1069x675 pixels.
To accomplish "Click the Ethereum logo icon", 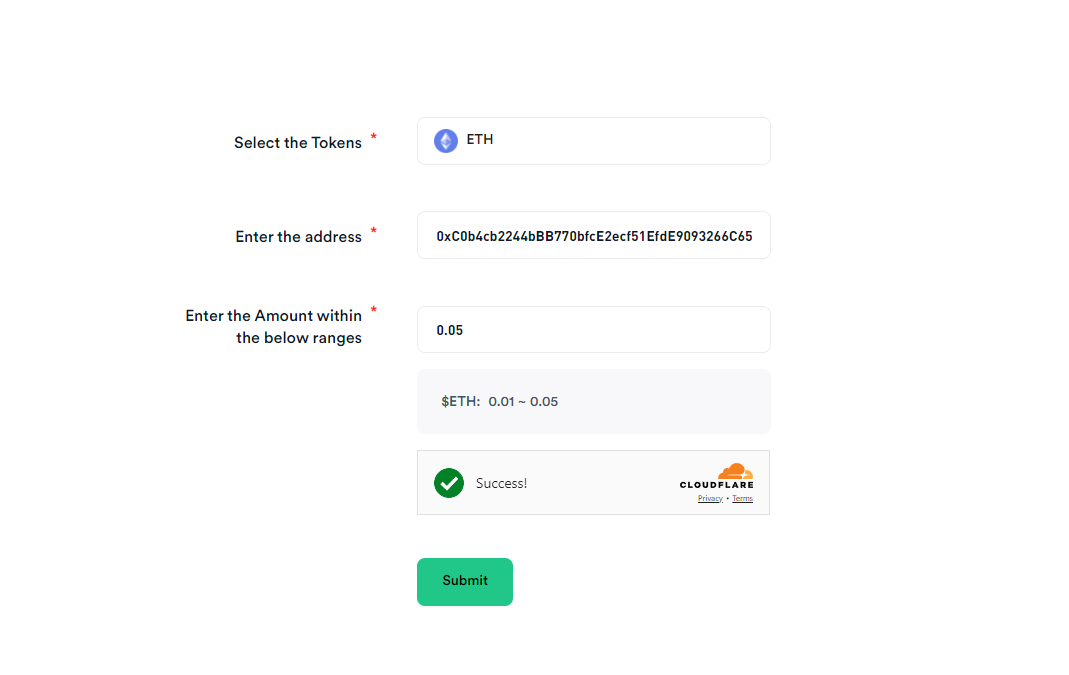I will pos(445,141).
